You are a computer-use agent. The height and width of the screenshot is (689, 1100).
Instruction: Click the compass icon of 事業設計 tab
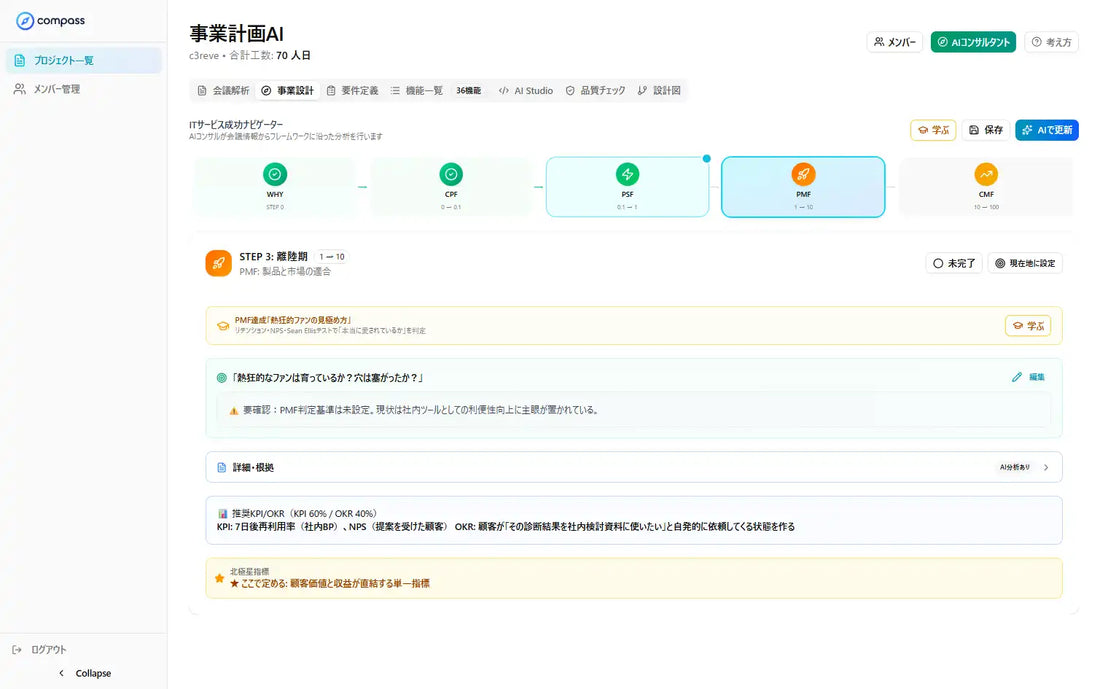click(x=266, y=91)
